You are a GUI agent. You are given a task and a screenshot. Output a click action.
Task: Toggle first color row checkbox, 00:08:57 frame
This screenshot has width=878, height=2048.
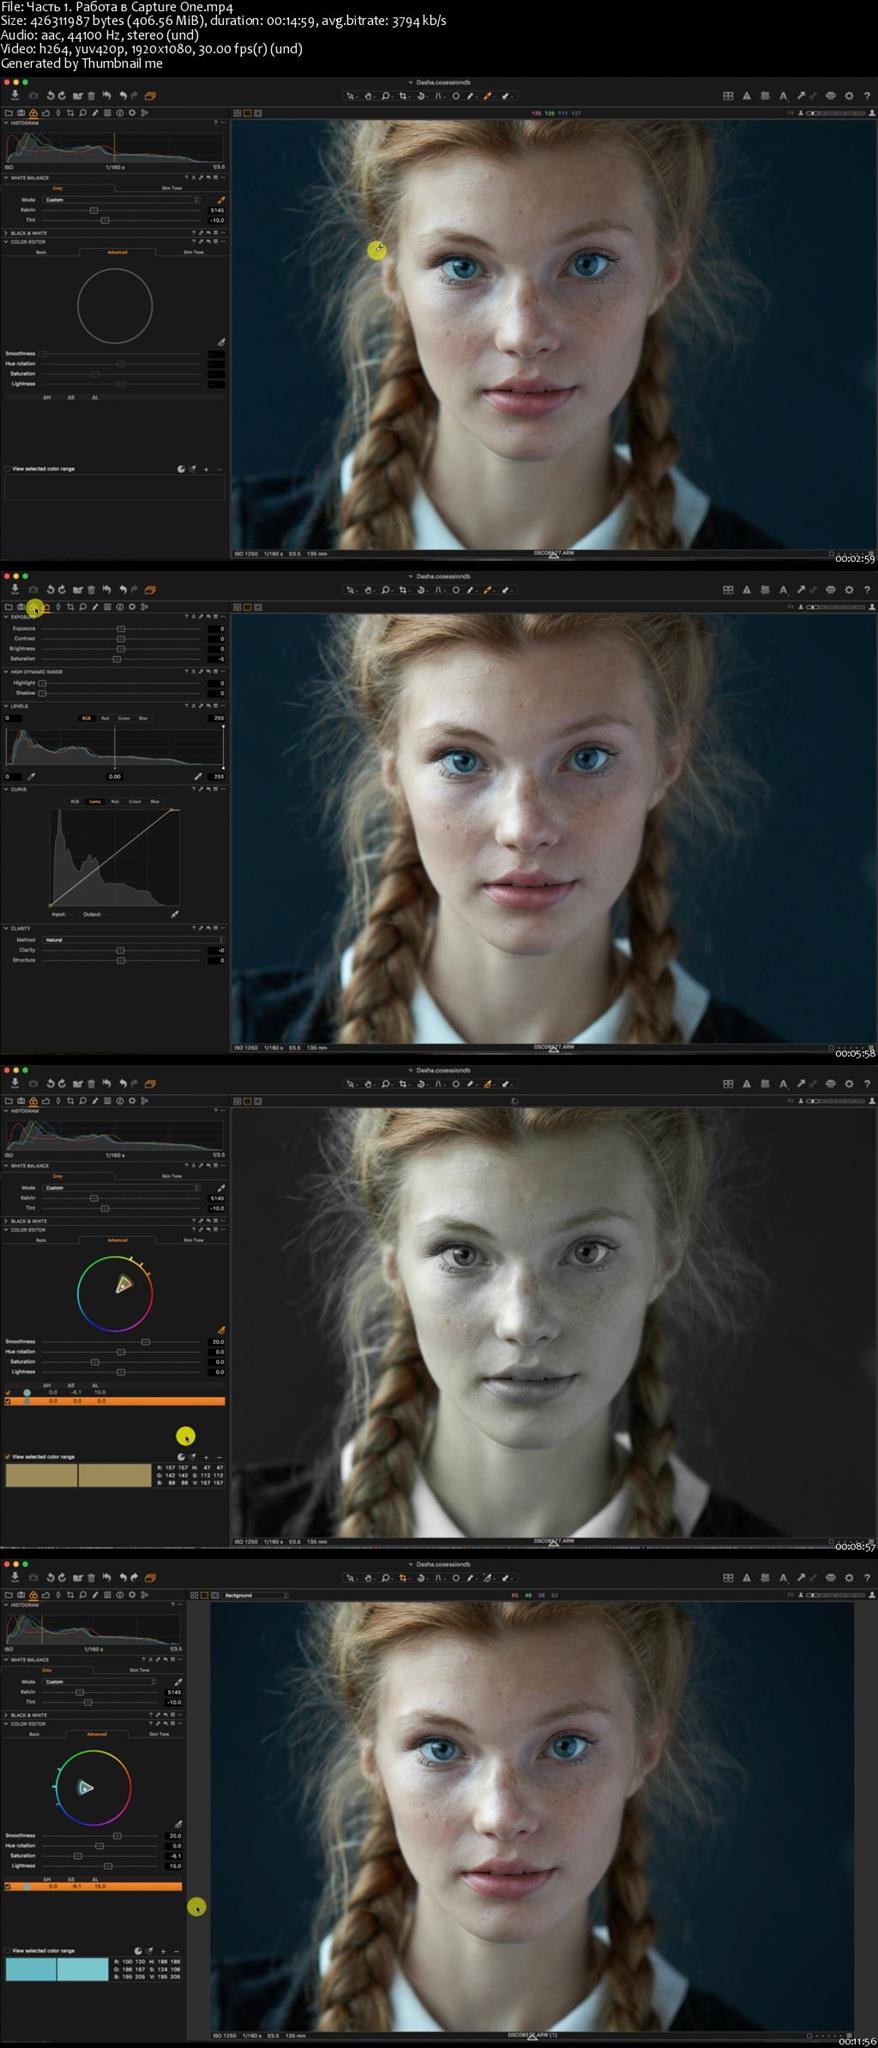(x=8, y=1392)
